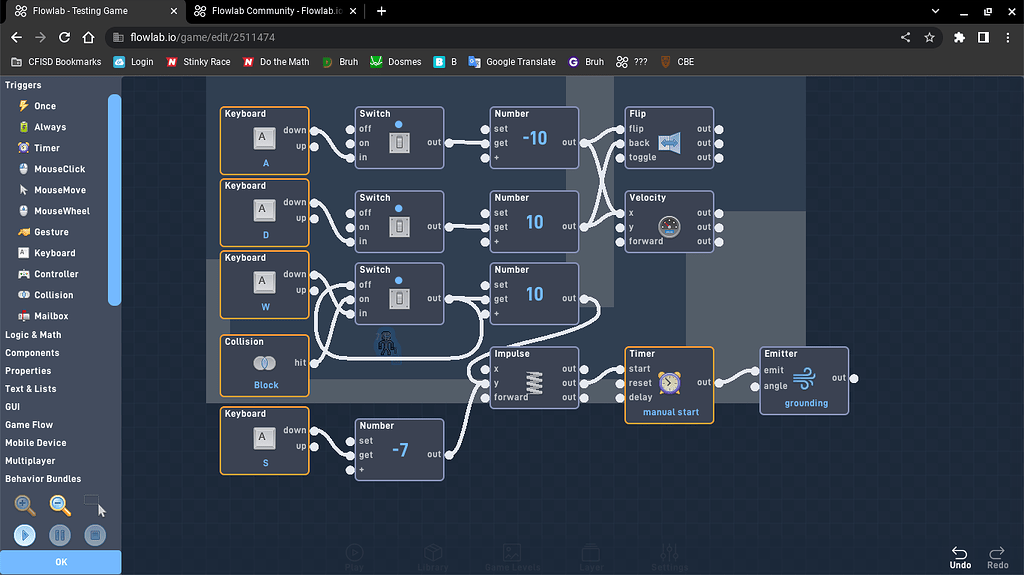
Task: Click the gauge icon in Velocity node
Action: (669, 227)
